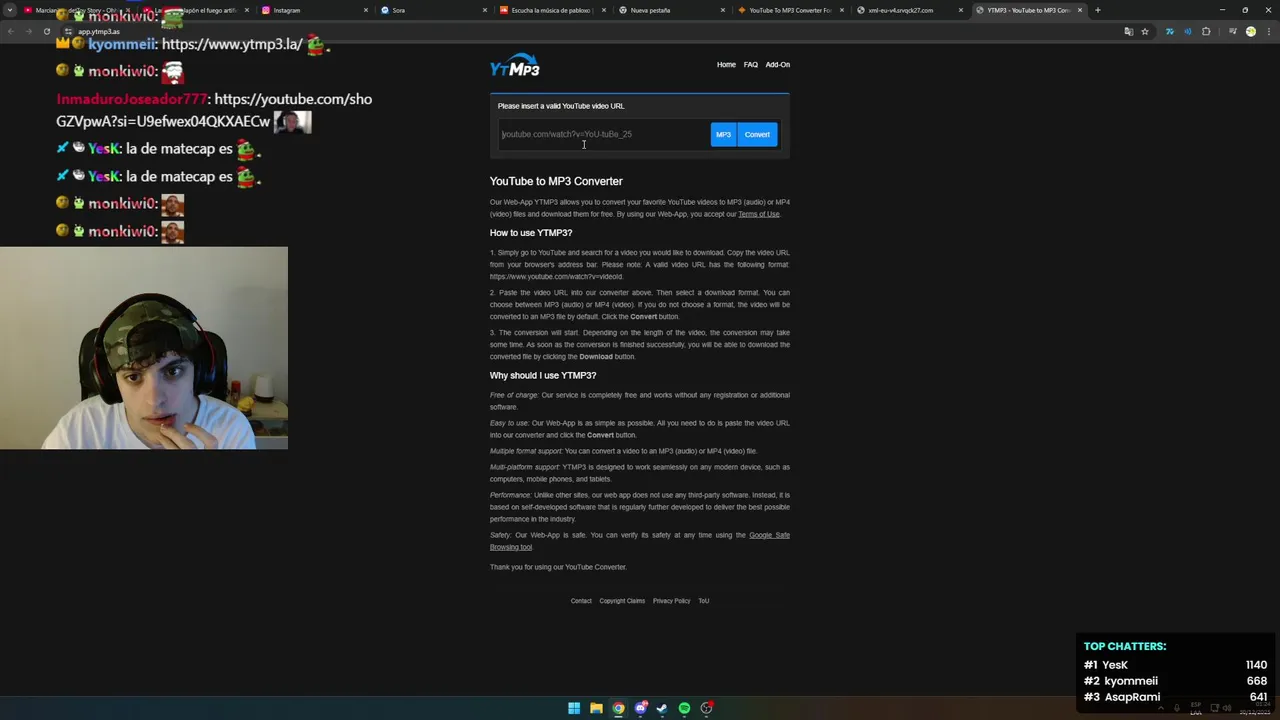The image size is (1280, 720).
Task: Click the 'Why should I use YTMP3?' heading
Action: click(x=543, y=376)
